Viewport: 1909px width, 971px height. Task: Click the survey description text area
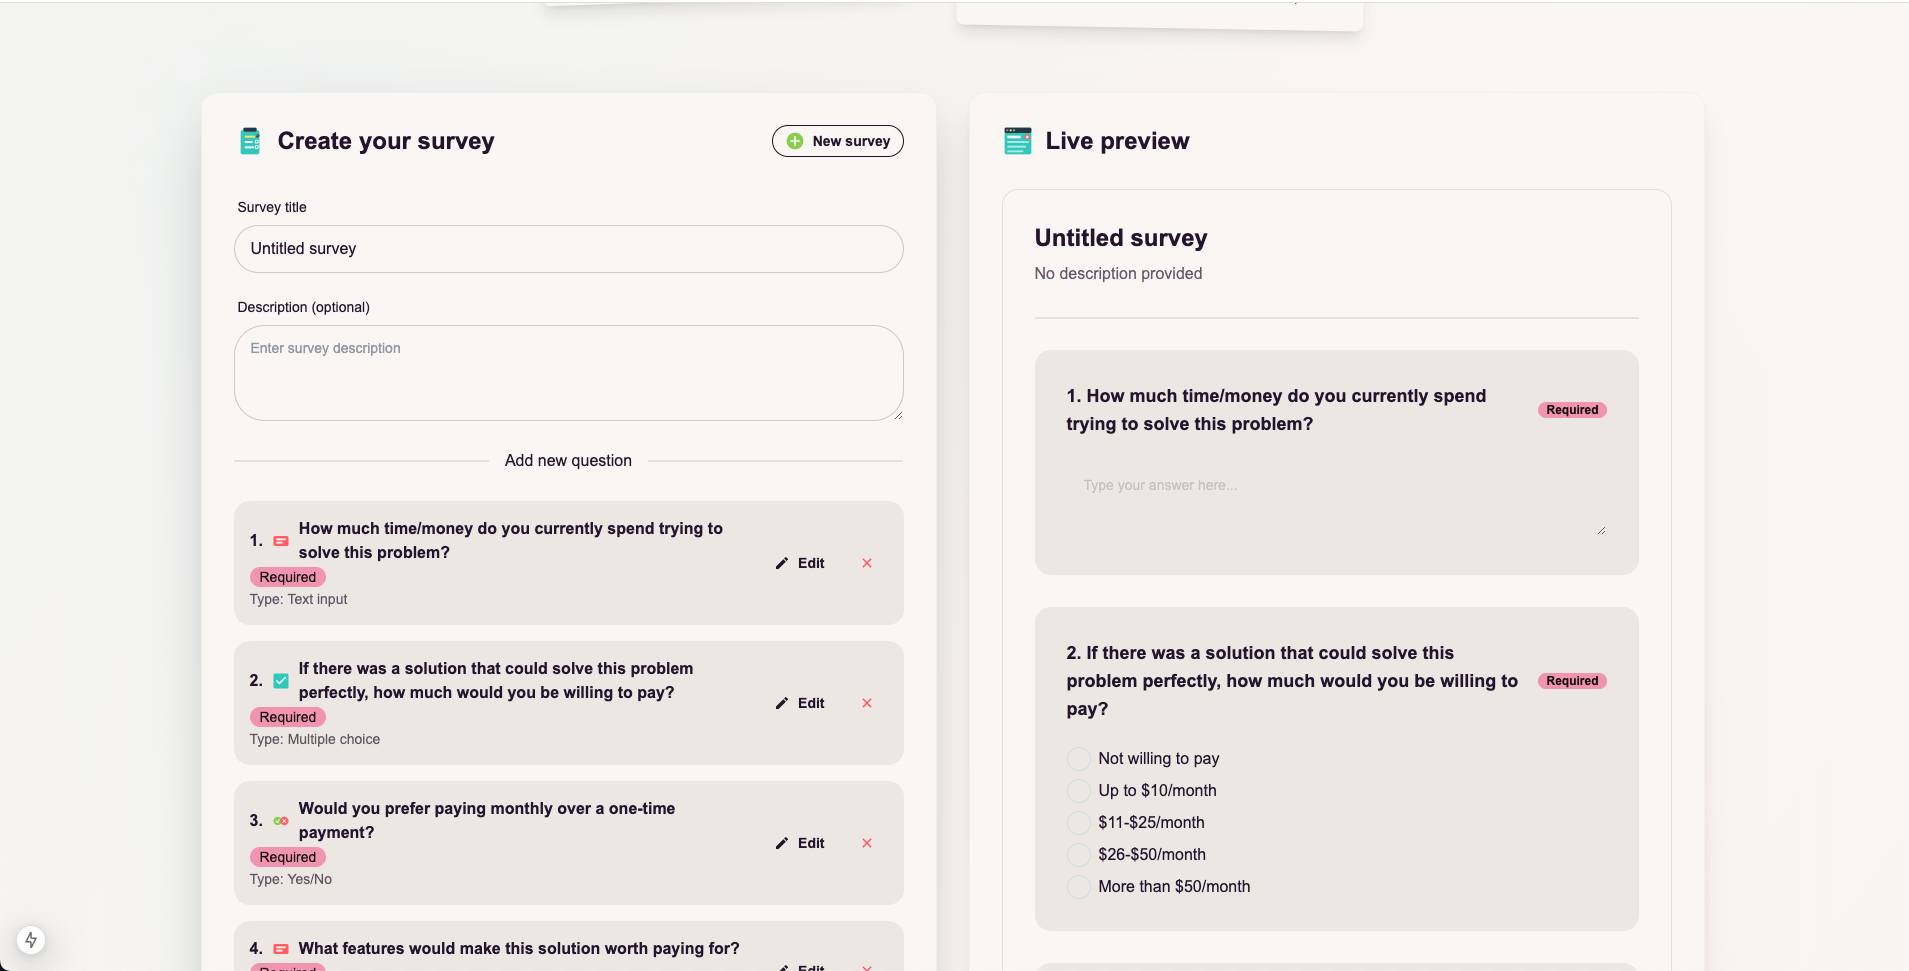coord(568,372)
